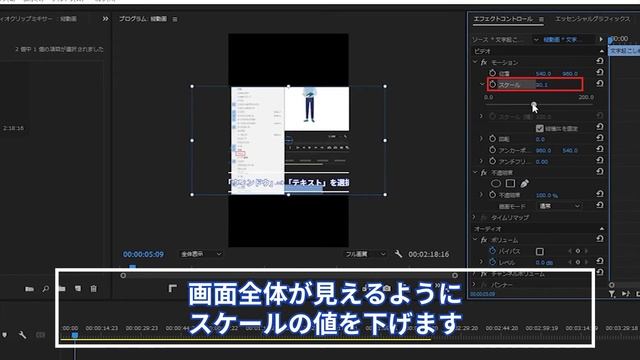Toggle the Motion fx effect on/off
Image resolution: width=640 pixels, height=360 pixels.
484,62
